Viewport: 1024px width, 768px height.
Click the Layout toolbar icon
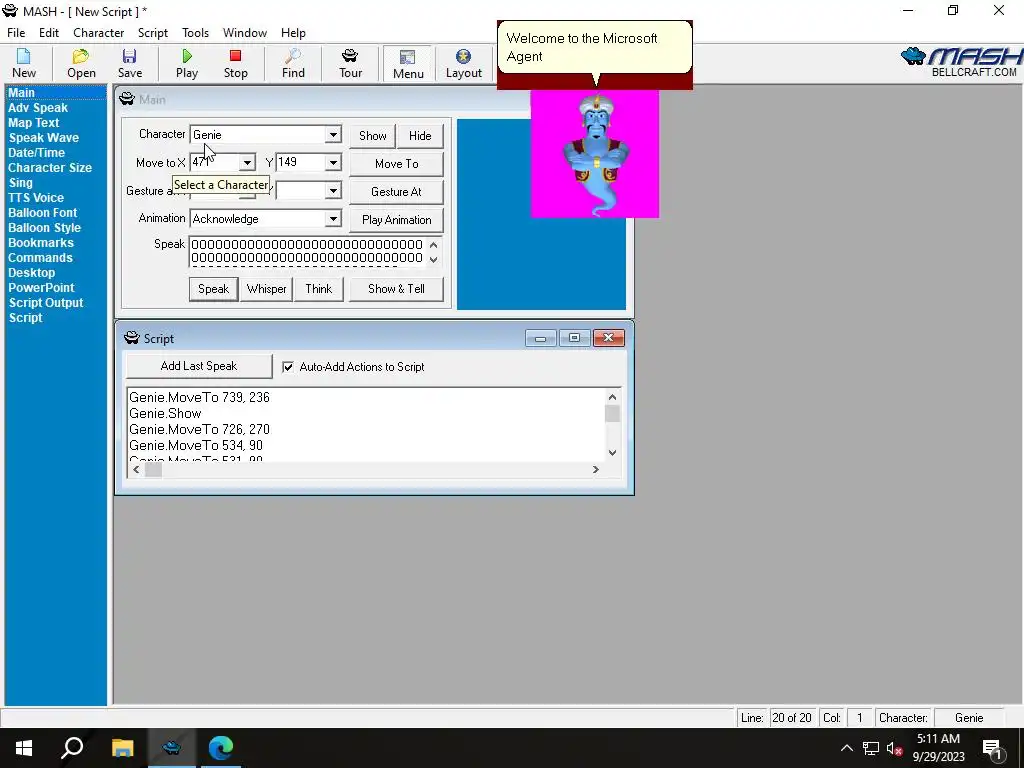[x=464, y=63]
